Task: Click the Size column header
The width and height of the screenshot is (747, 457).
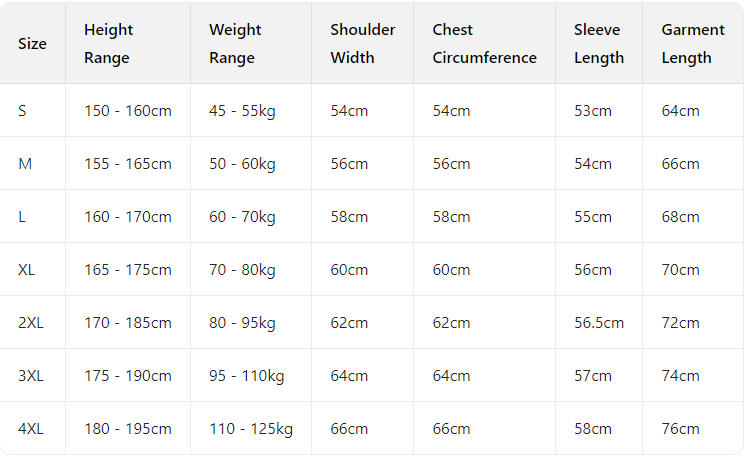Action: click(x=32, y=44)
